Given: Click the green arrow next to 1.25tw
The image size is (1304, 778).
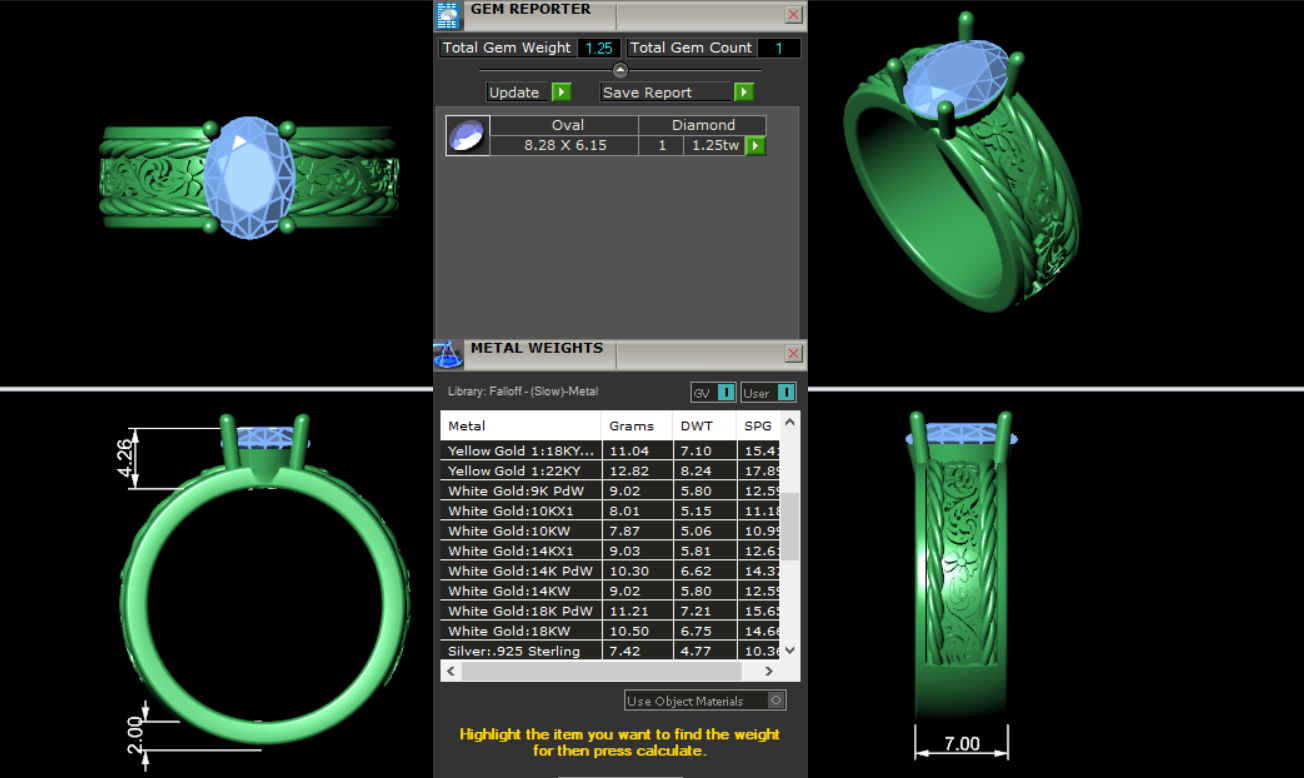Looking at the screenshot, I should [755, 146].
